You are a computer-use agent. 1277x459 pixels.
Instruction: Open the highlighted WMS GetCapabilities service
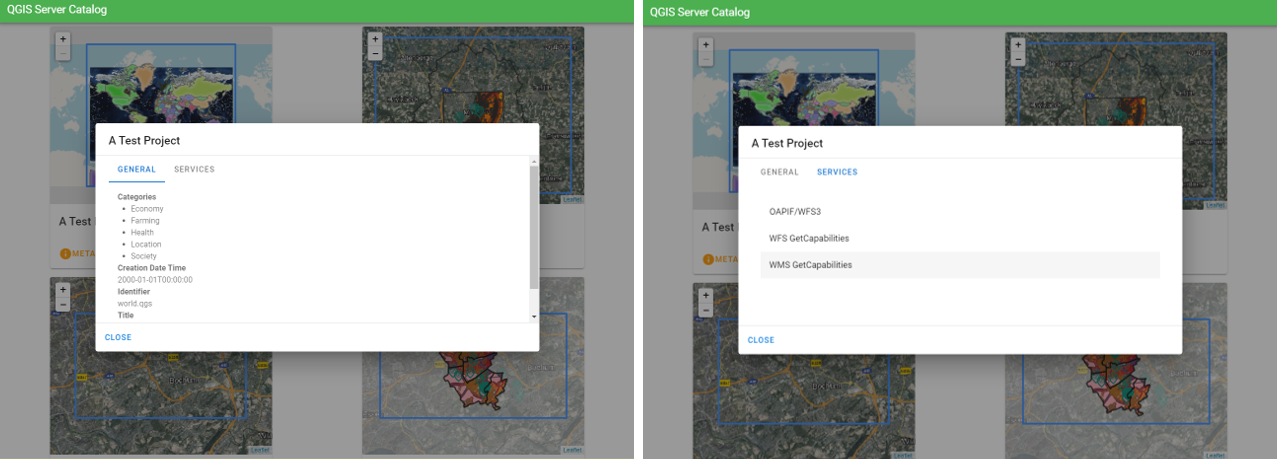click(810, 265)
